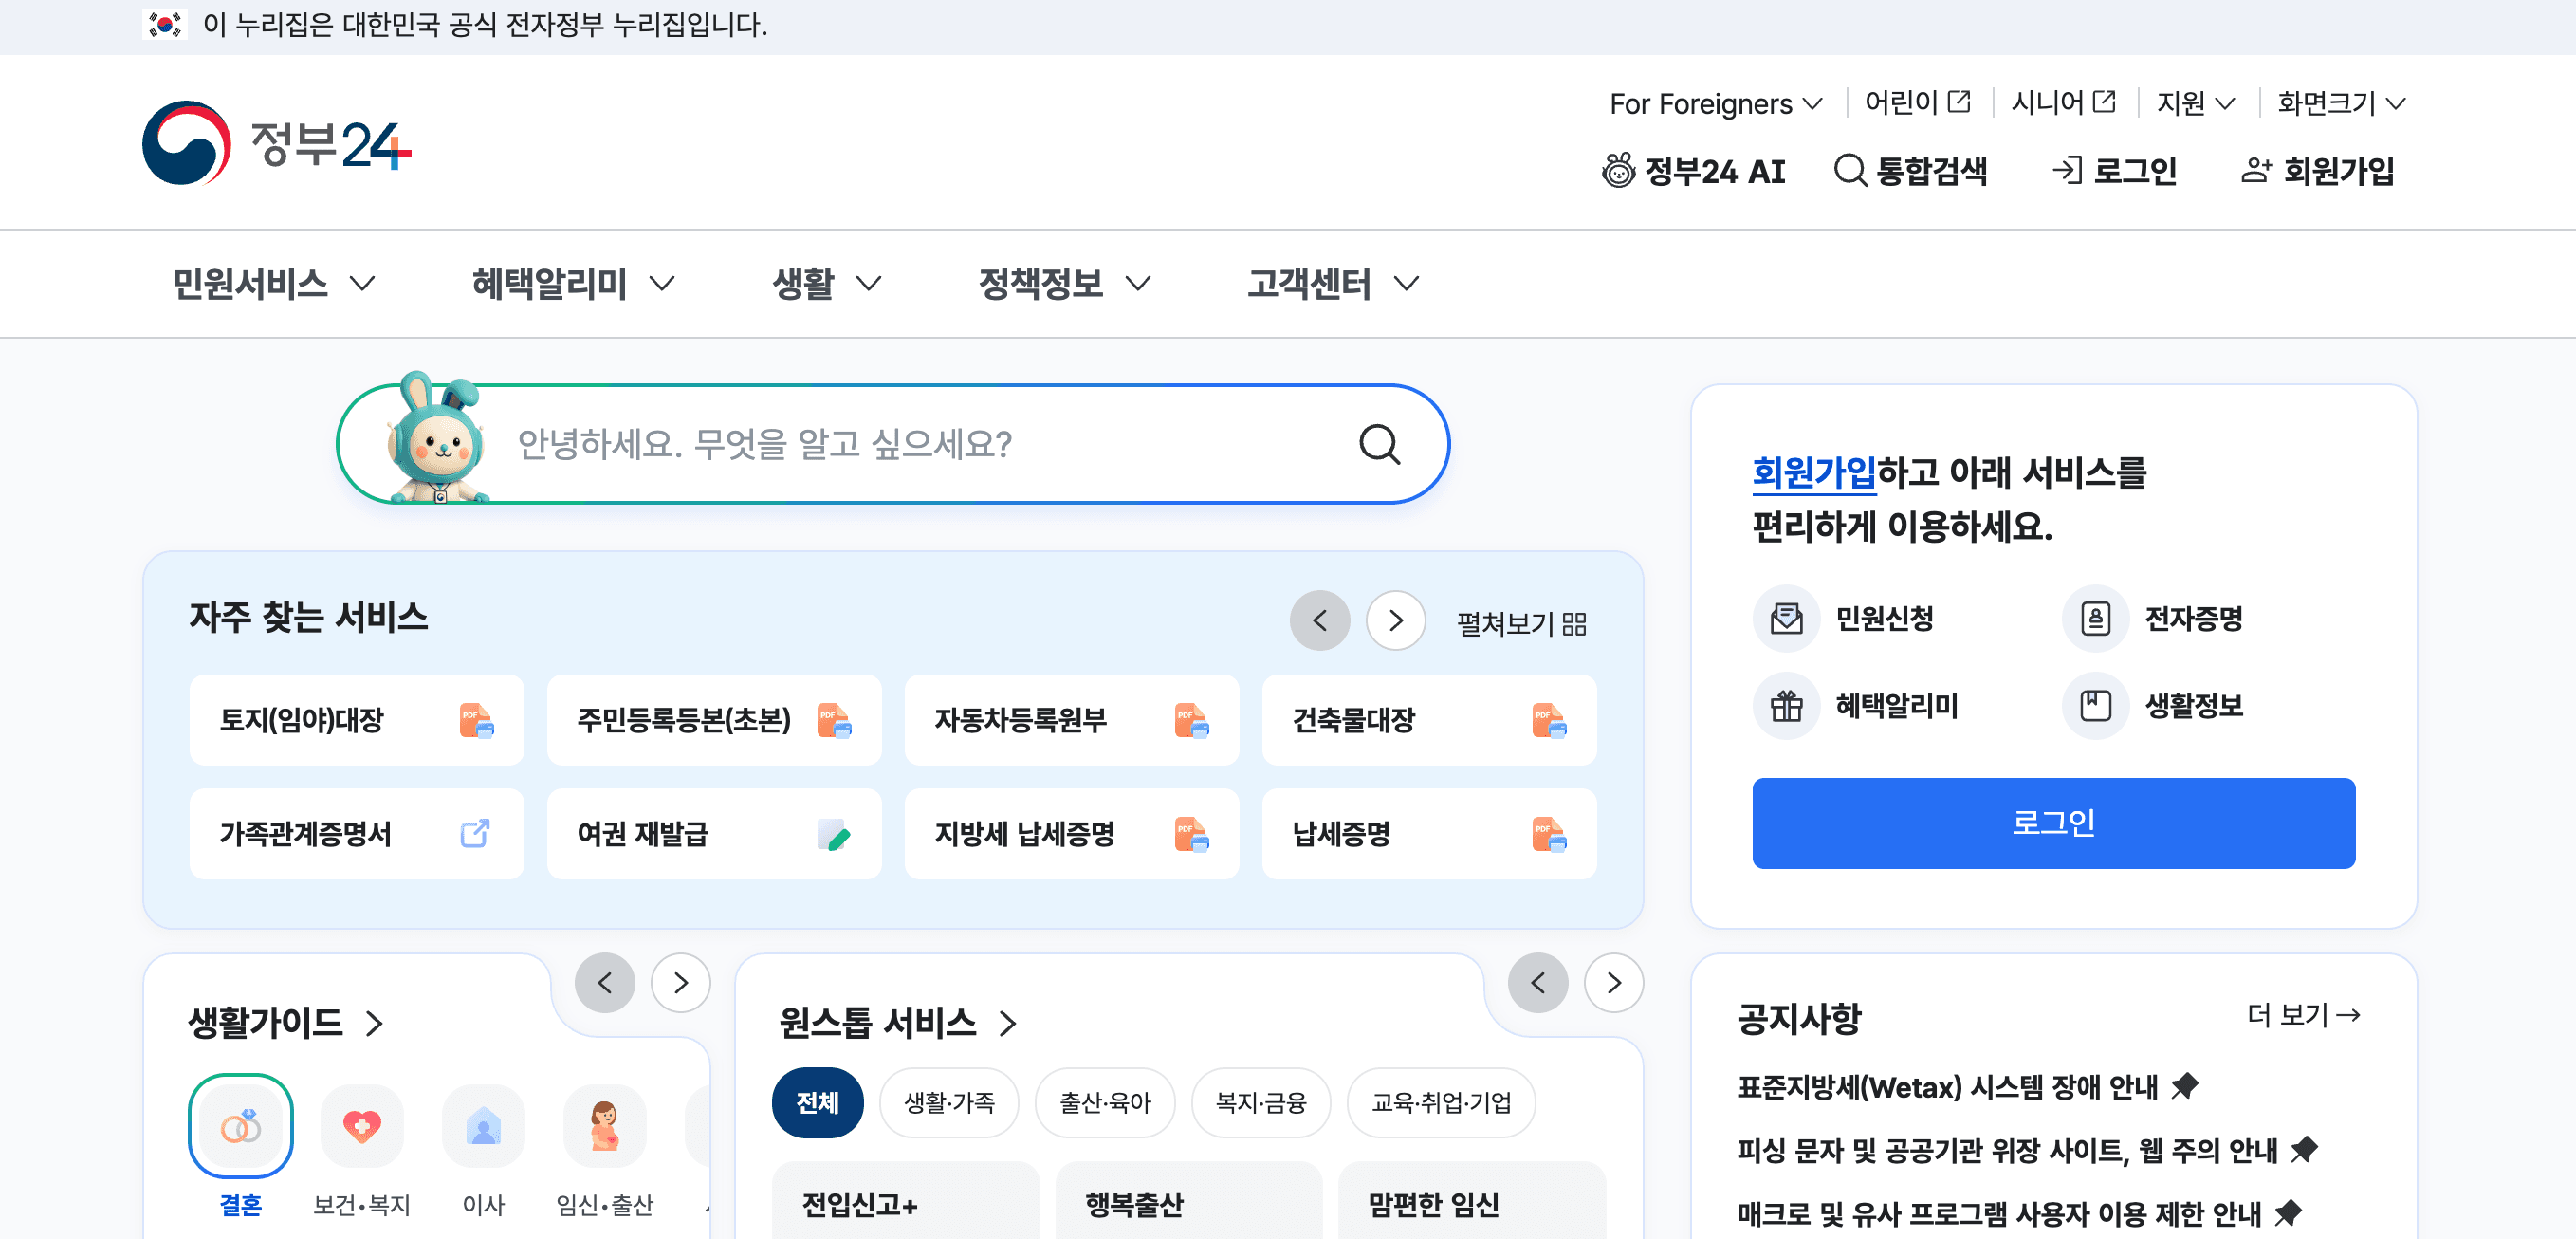Show next 원스톱 서비스 items

[1614, 983]
